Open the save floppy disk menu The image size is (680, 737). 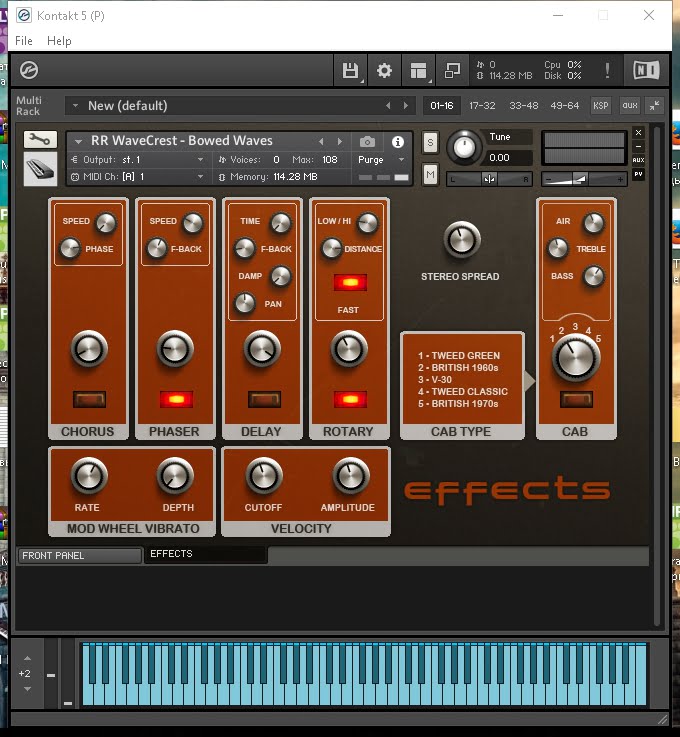click(x=350, y=71)
